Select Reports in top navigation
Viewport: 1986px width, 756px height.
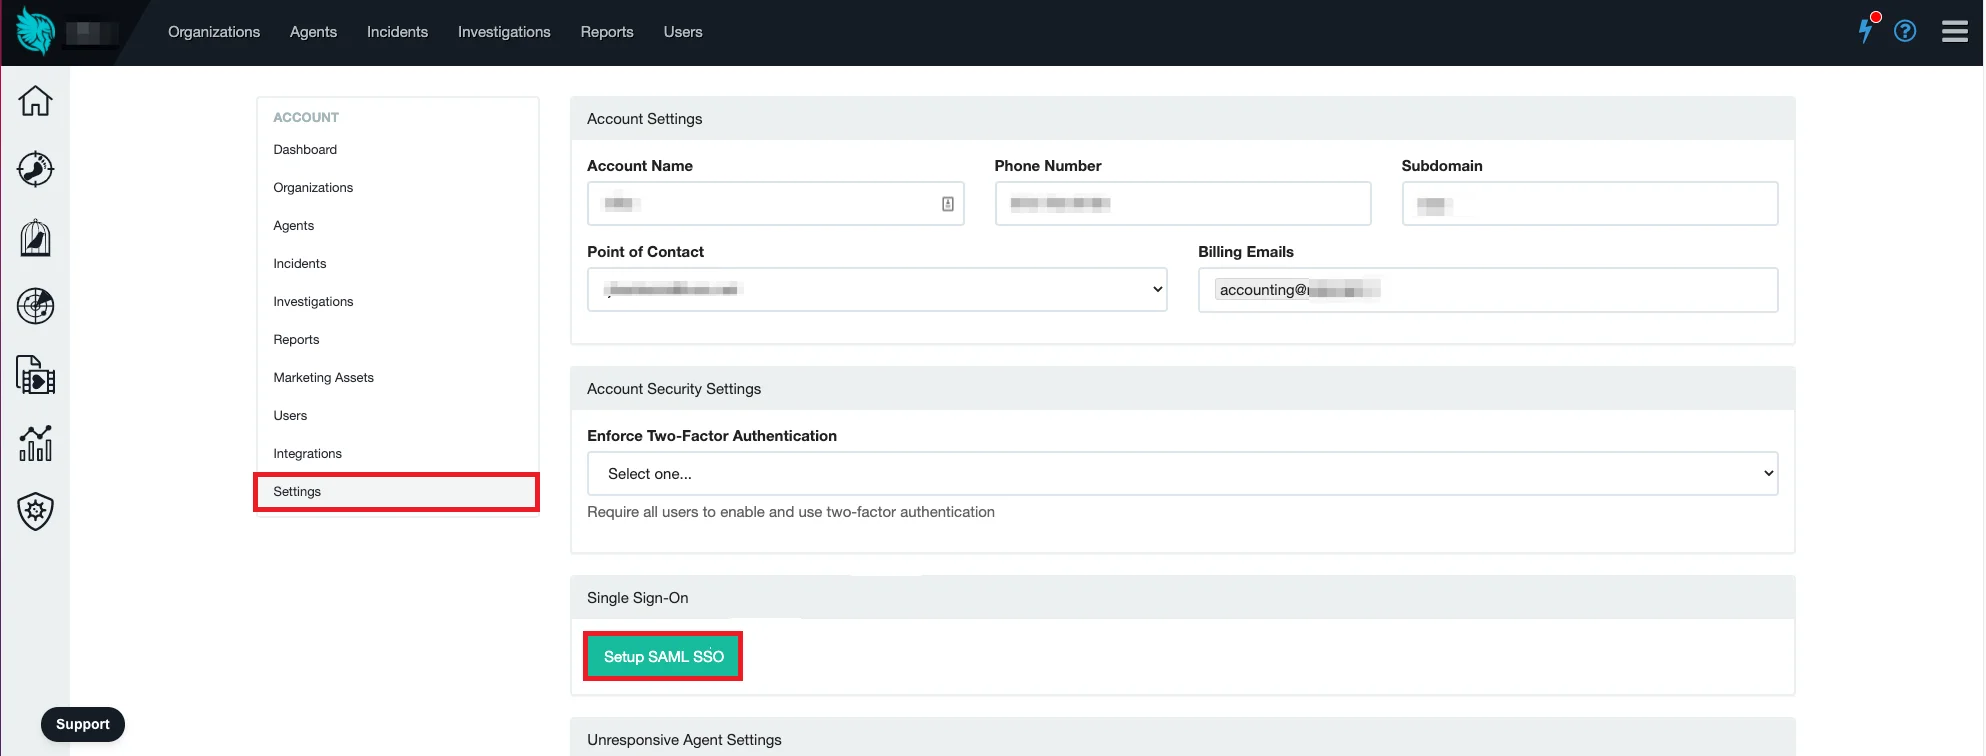click(x=607, y=32)
